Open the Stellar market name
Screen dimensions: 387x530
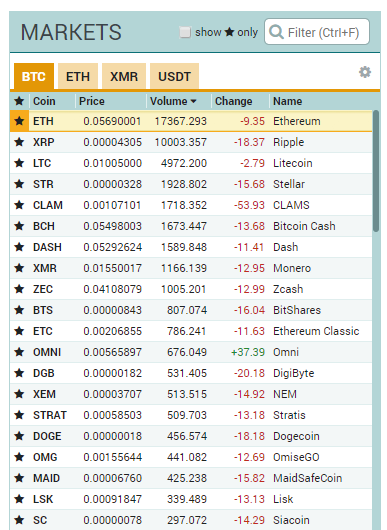(x=289, y=184)
